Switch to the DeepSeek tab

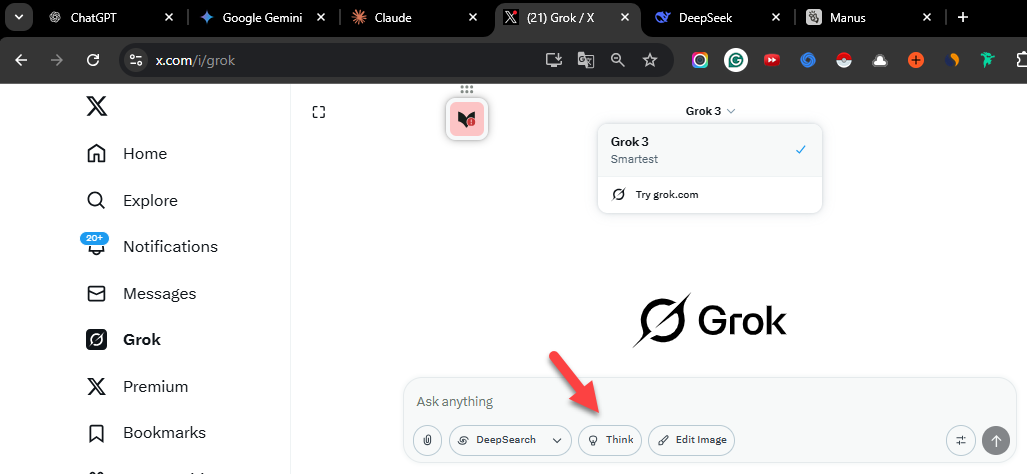715,18
